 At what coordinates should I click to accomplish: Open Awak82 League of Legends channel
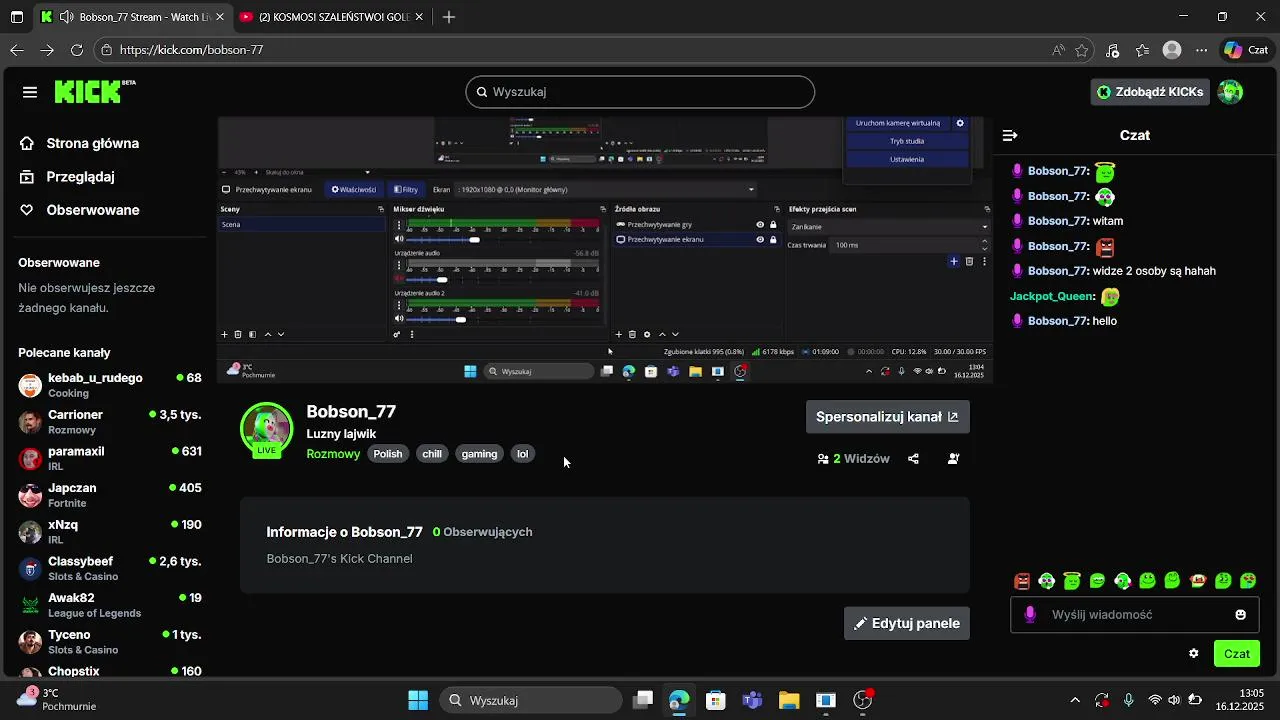point(110,605)
